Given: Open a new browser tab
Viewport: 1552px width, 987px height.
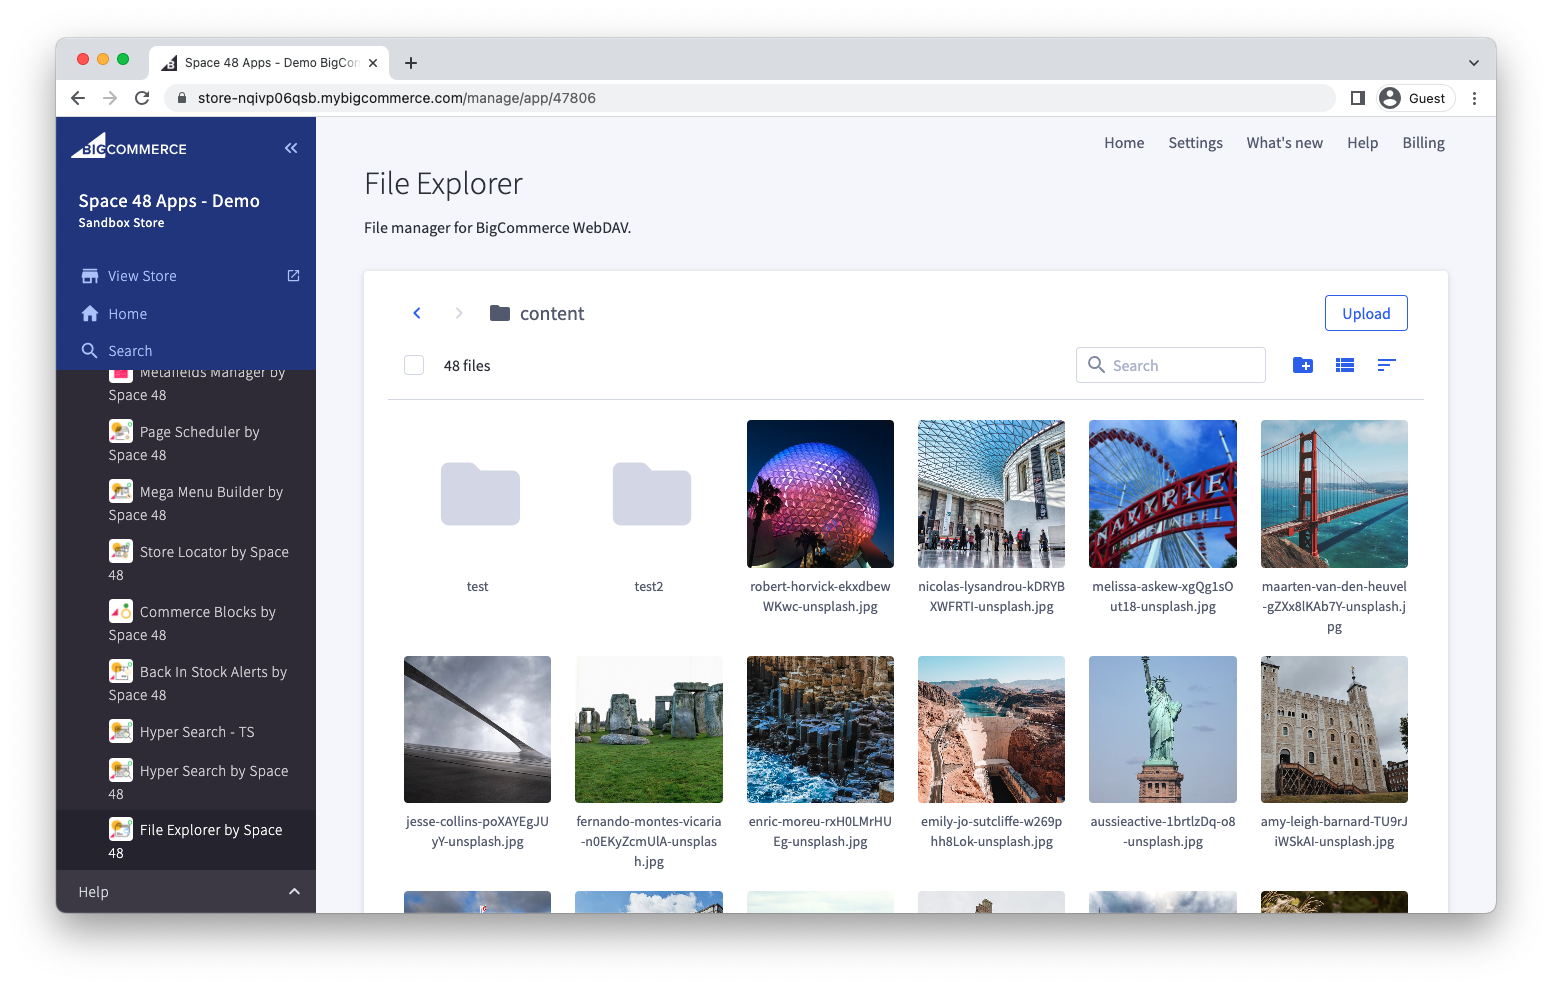Looking at the screenshot, I should click(411, 62).
